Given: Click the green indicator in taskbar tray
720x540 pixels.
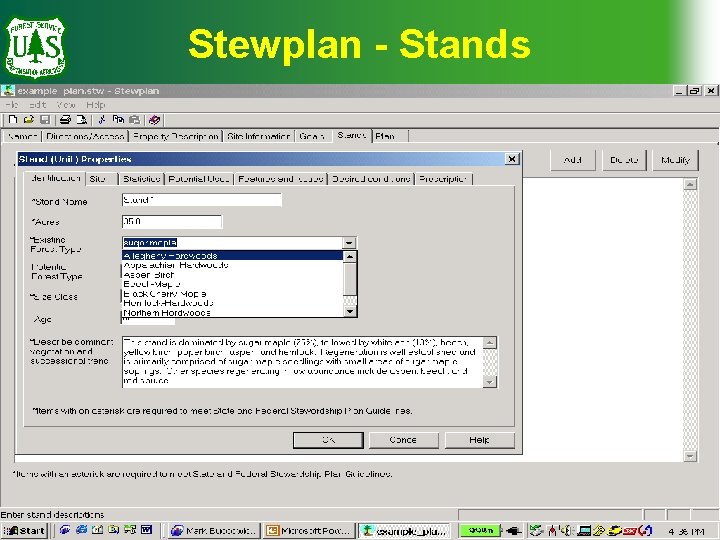Looking at the screenshot, I should point(480,530).
